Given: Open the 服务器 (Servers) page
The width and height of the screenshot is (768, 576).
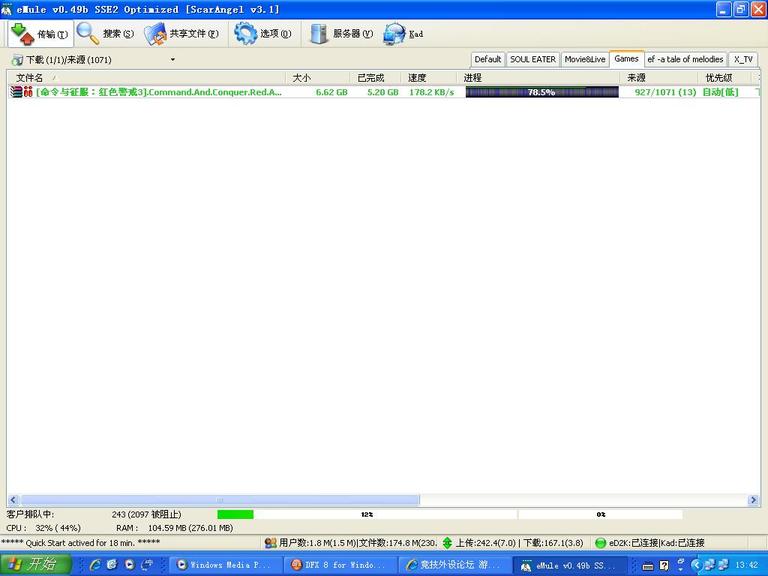Looking at the screenshot, I should (x=341, y=34).
